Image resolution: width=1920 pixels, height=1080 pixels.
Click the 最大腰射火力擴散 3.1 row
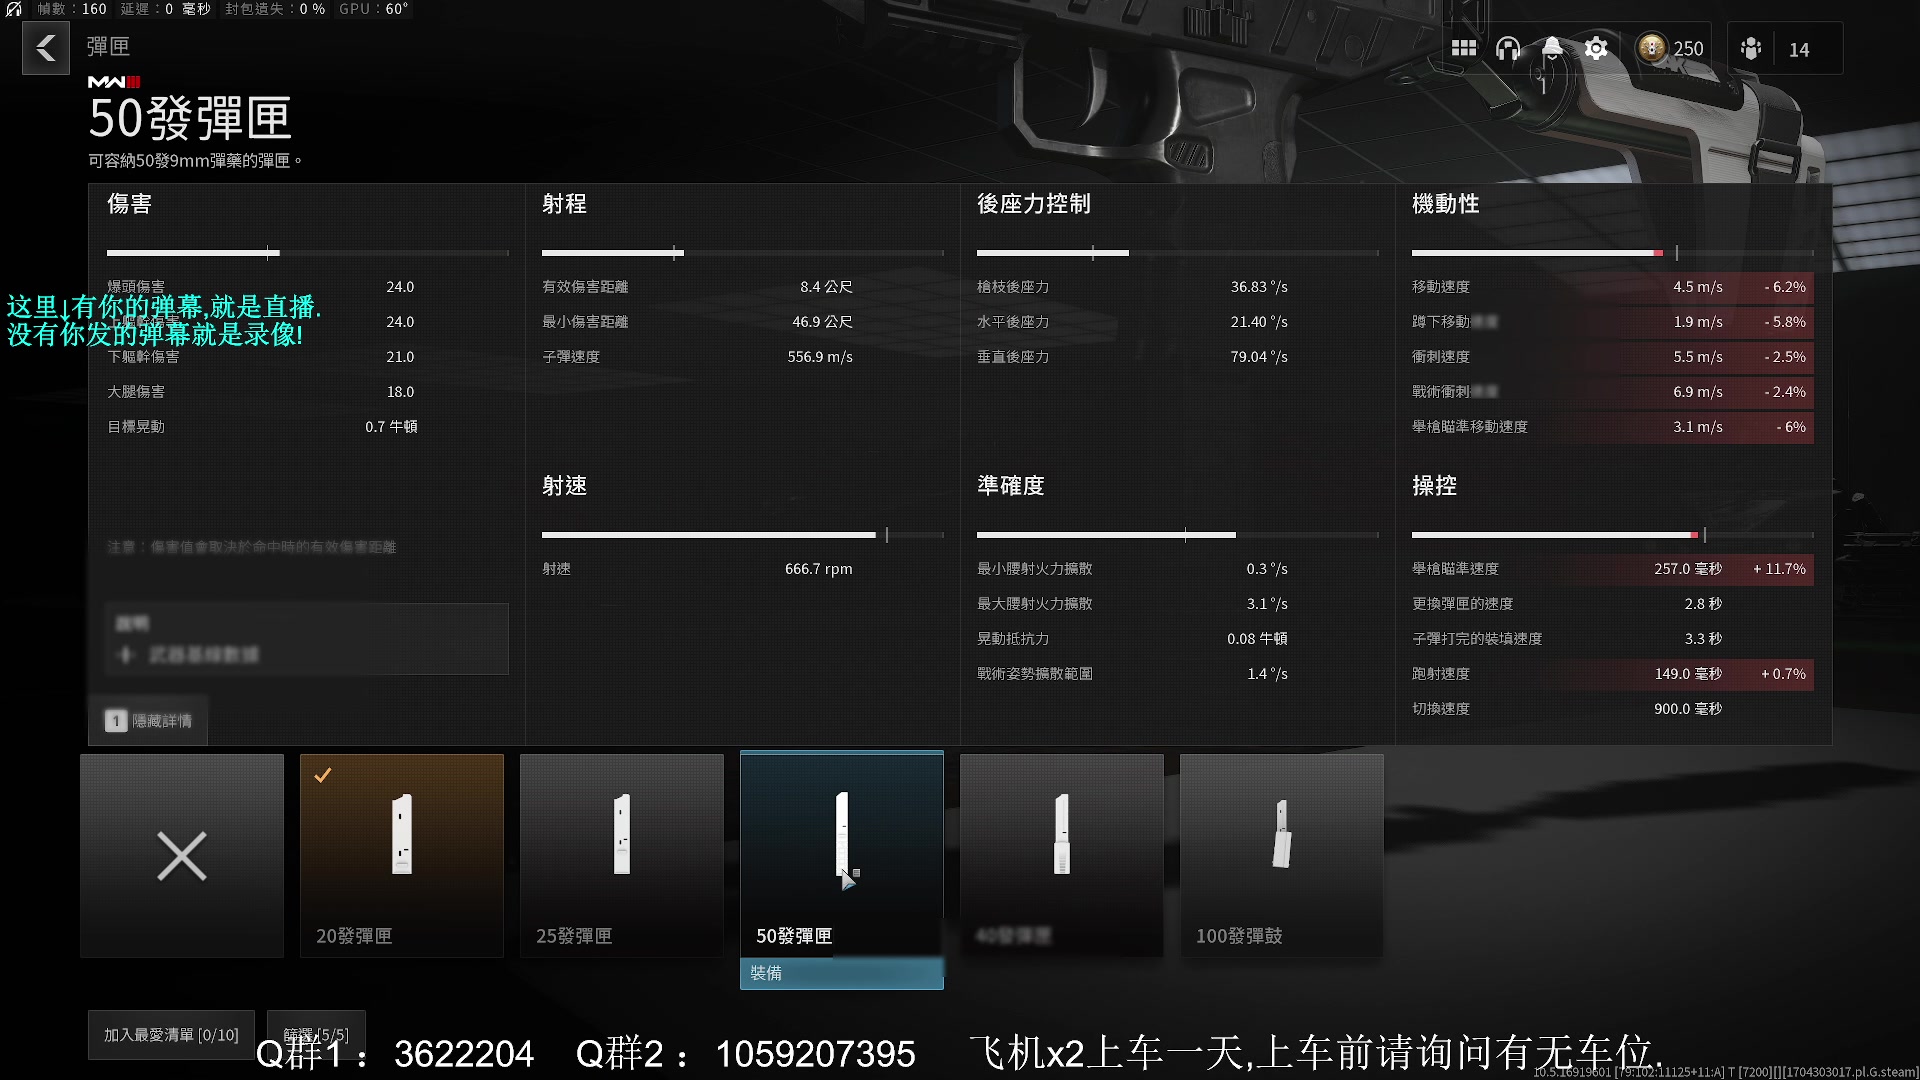(x=1133, y=604)
